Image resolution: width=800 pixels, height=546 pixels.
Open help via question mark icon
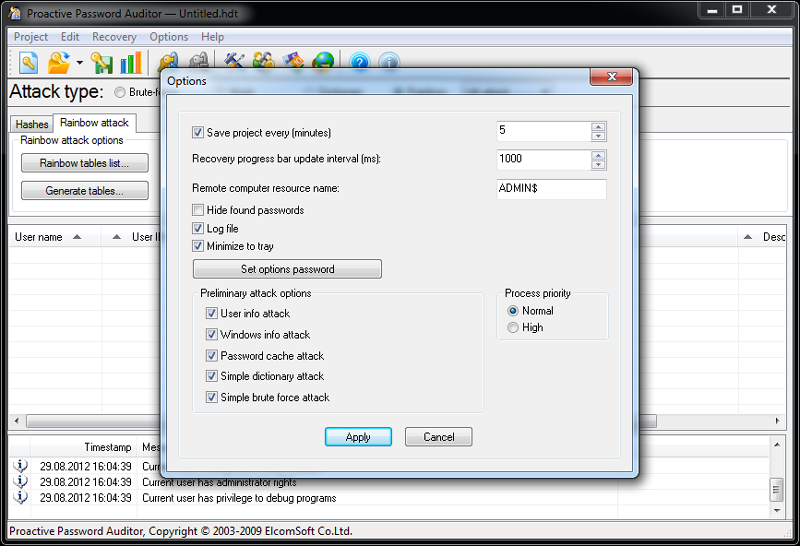coord(360,63)
